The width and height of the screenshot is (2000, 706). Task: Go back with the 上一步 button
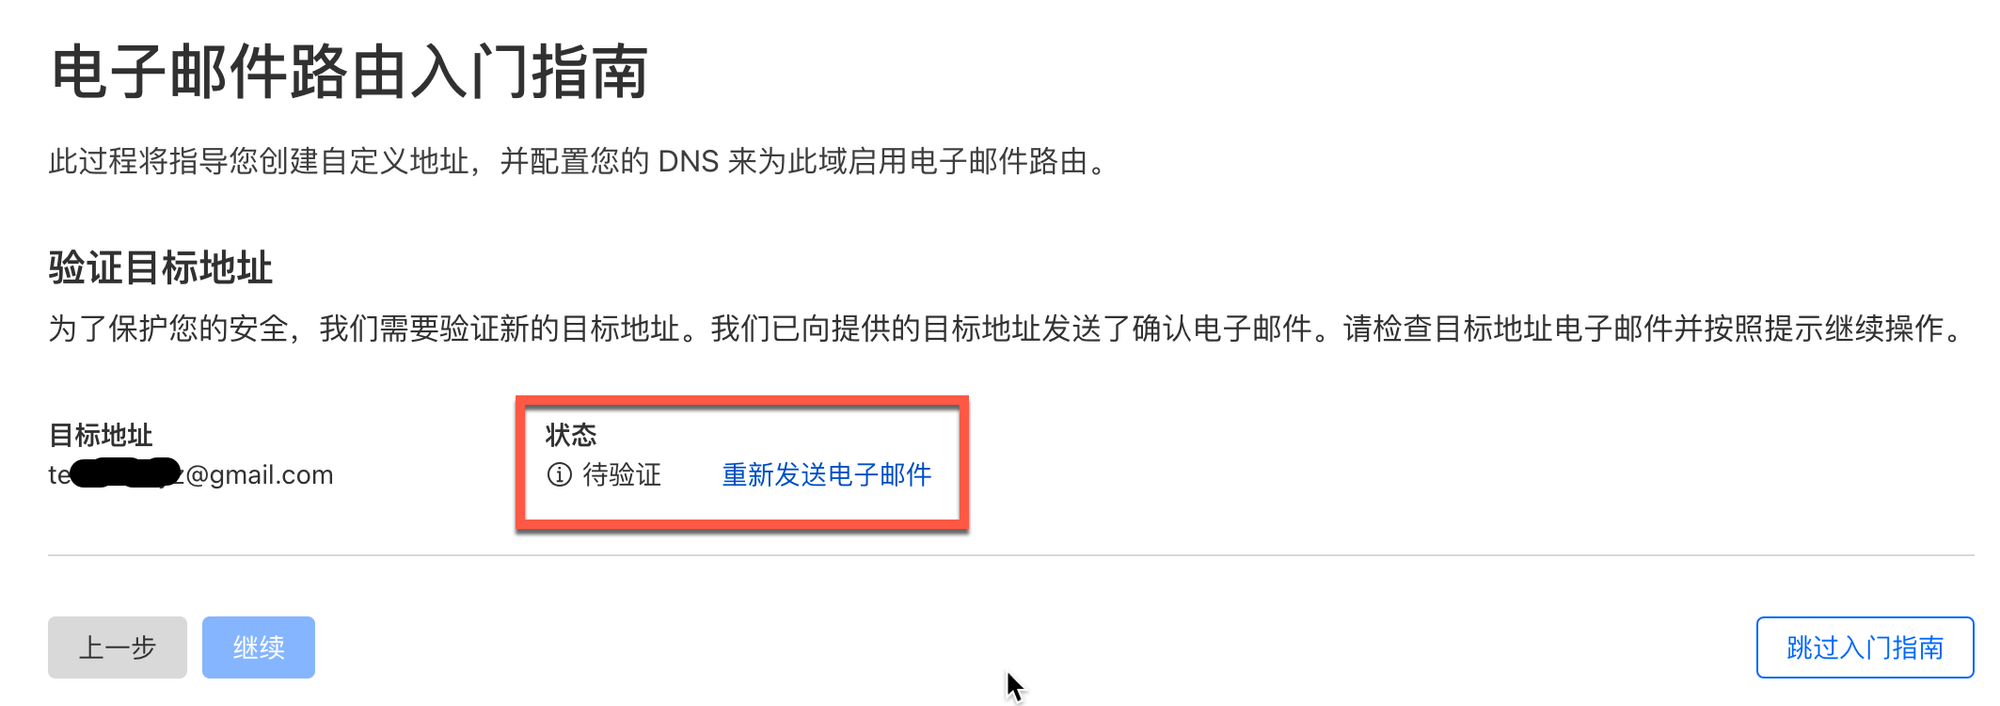117,647
